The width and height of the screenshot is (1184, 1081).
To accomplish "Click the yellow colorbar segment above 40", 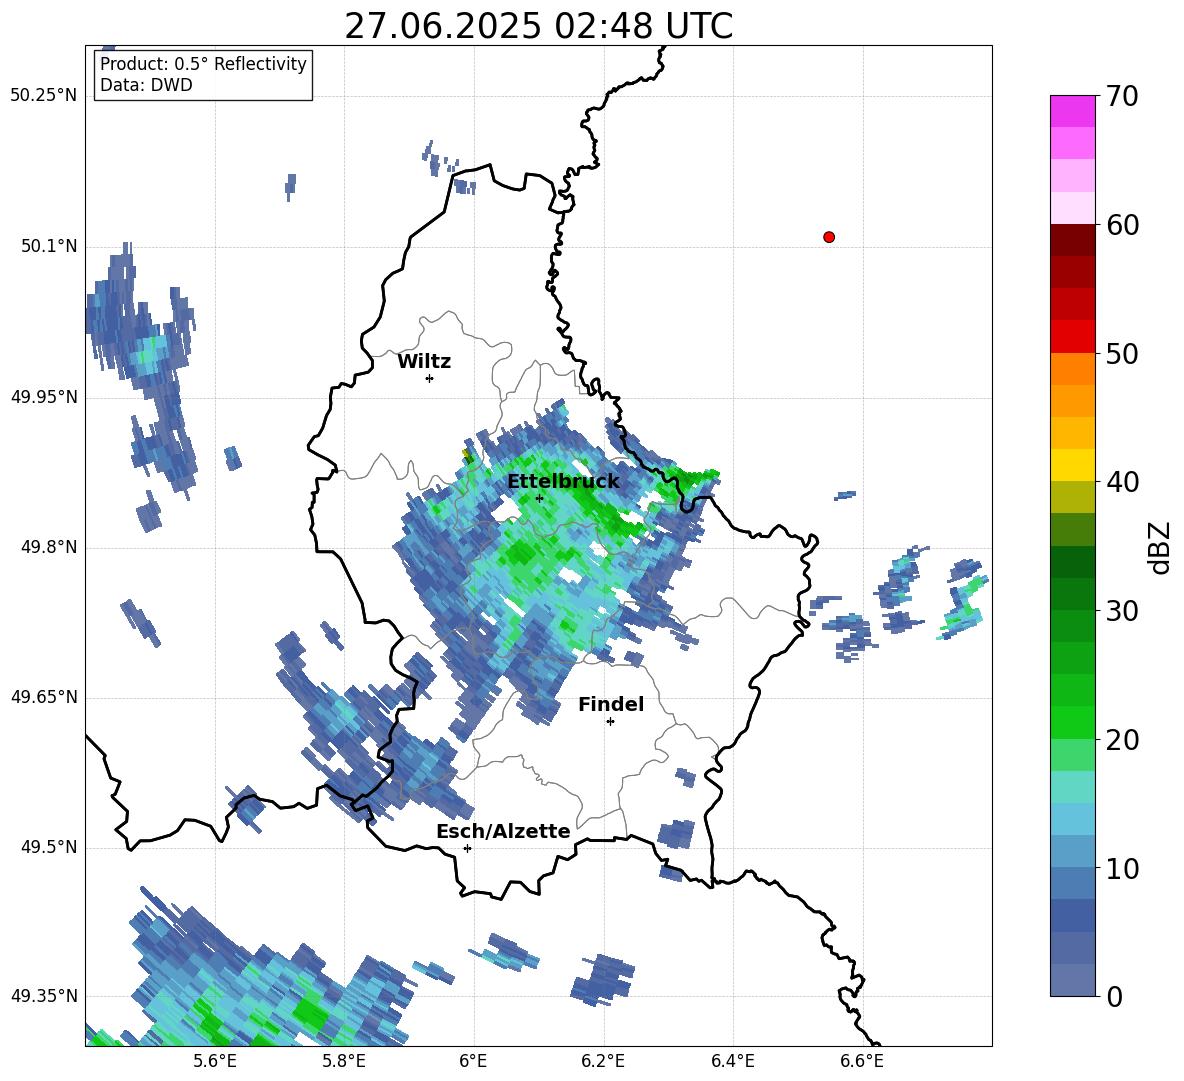I will click(x=1072, y=466).
